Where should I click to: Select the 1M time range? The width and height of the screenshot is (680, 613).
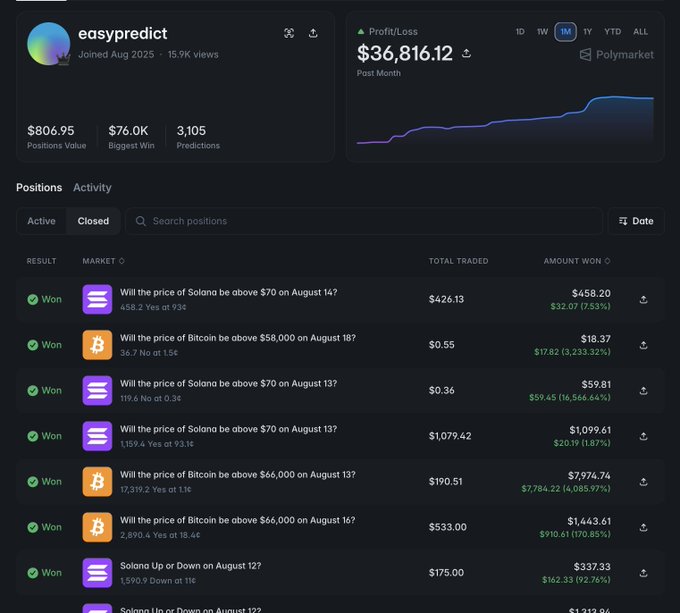tap(566, 32)
